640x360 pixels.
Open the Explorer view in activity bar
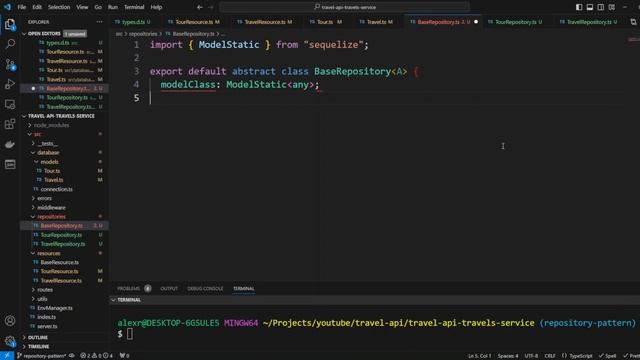tap(10, 24)
